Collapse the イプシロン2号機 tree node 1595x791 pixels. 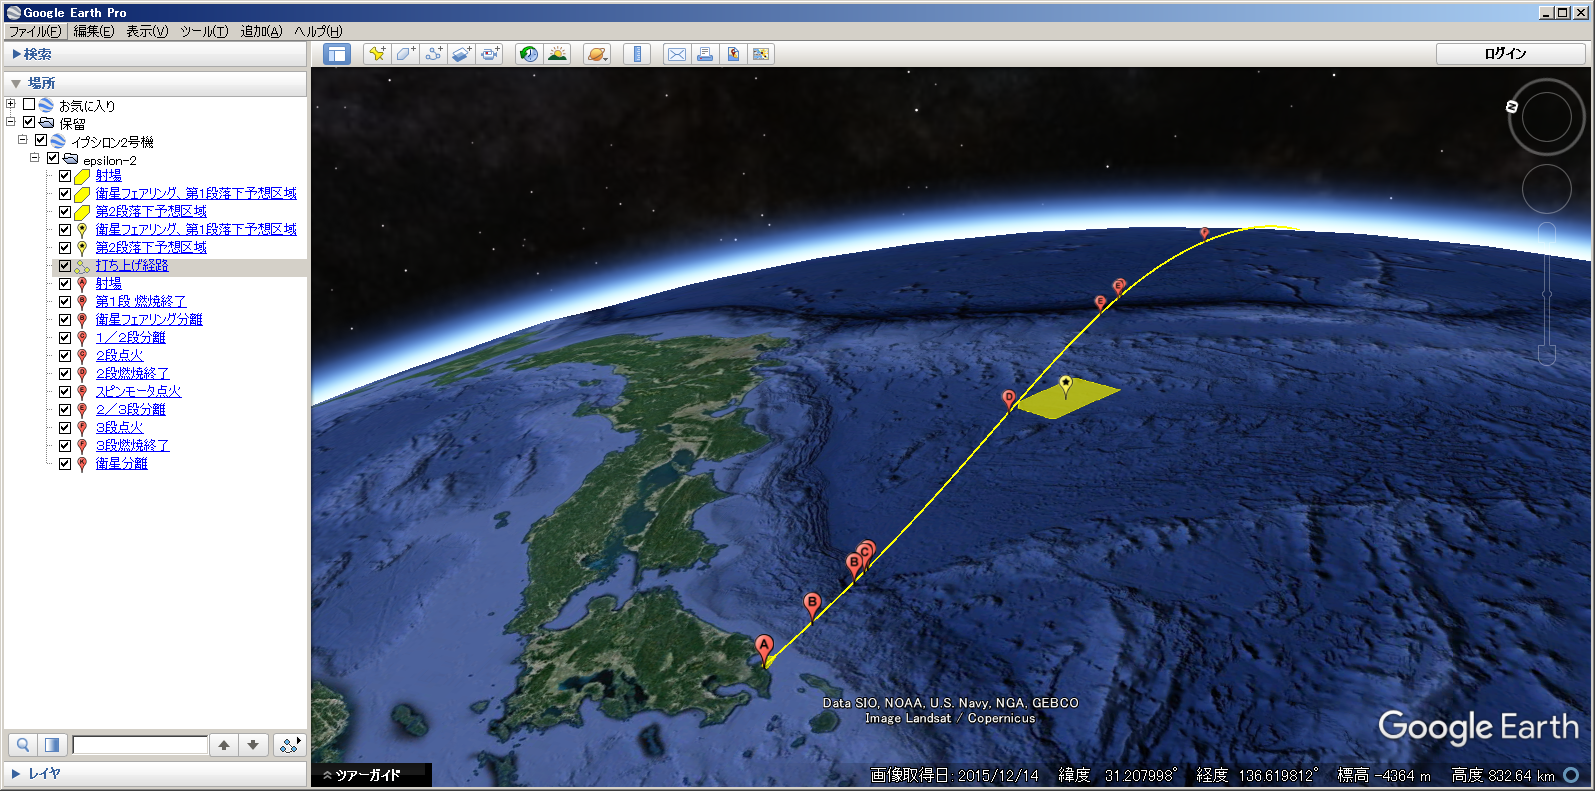(22, 140)
